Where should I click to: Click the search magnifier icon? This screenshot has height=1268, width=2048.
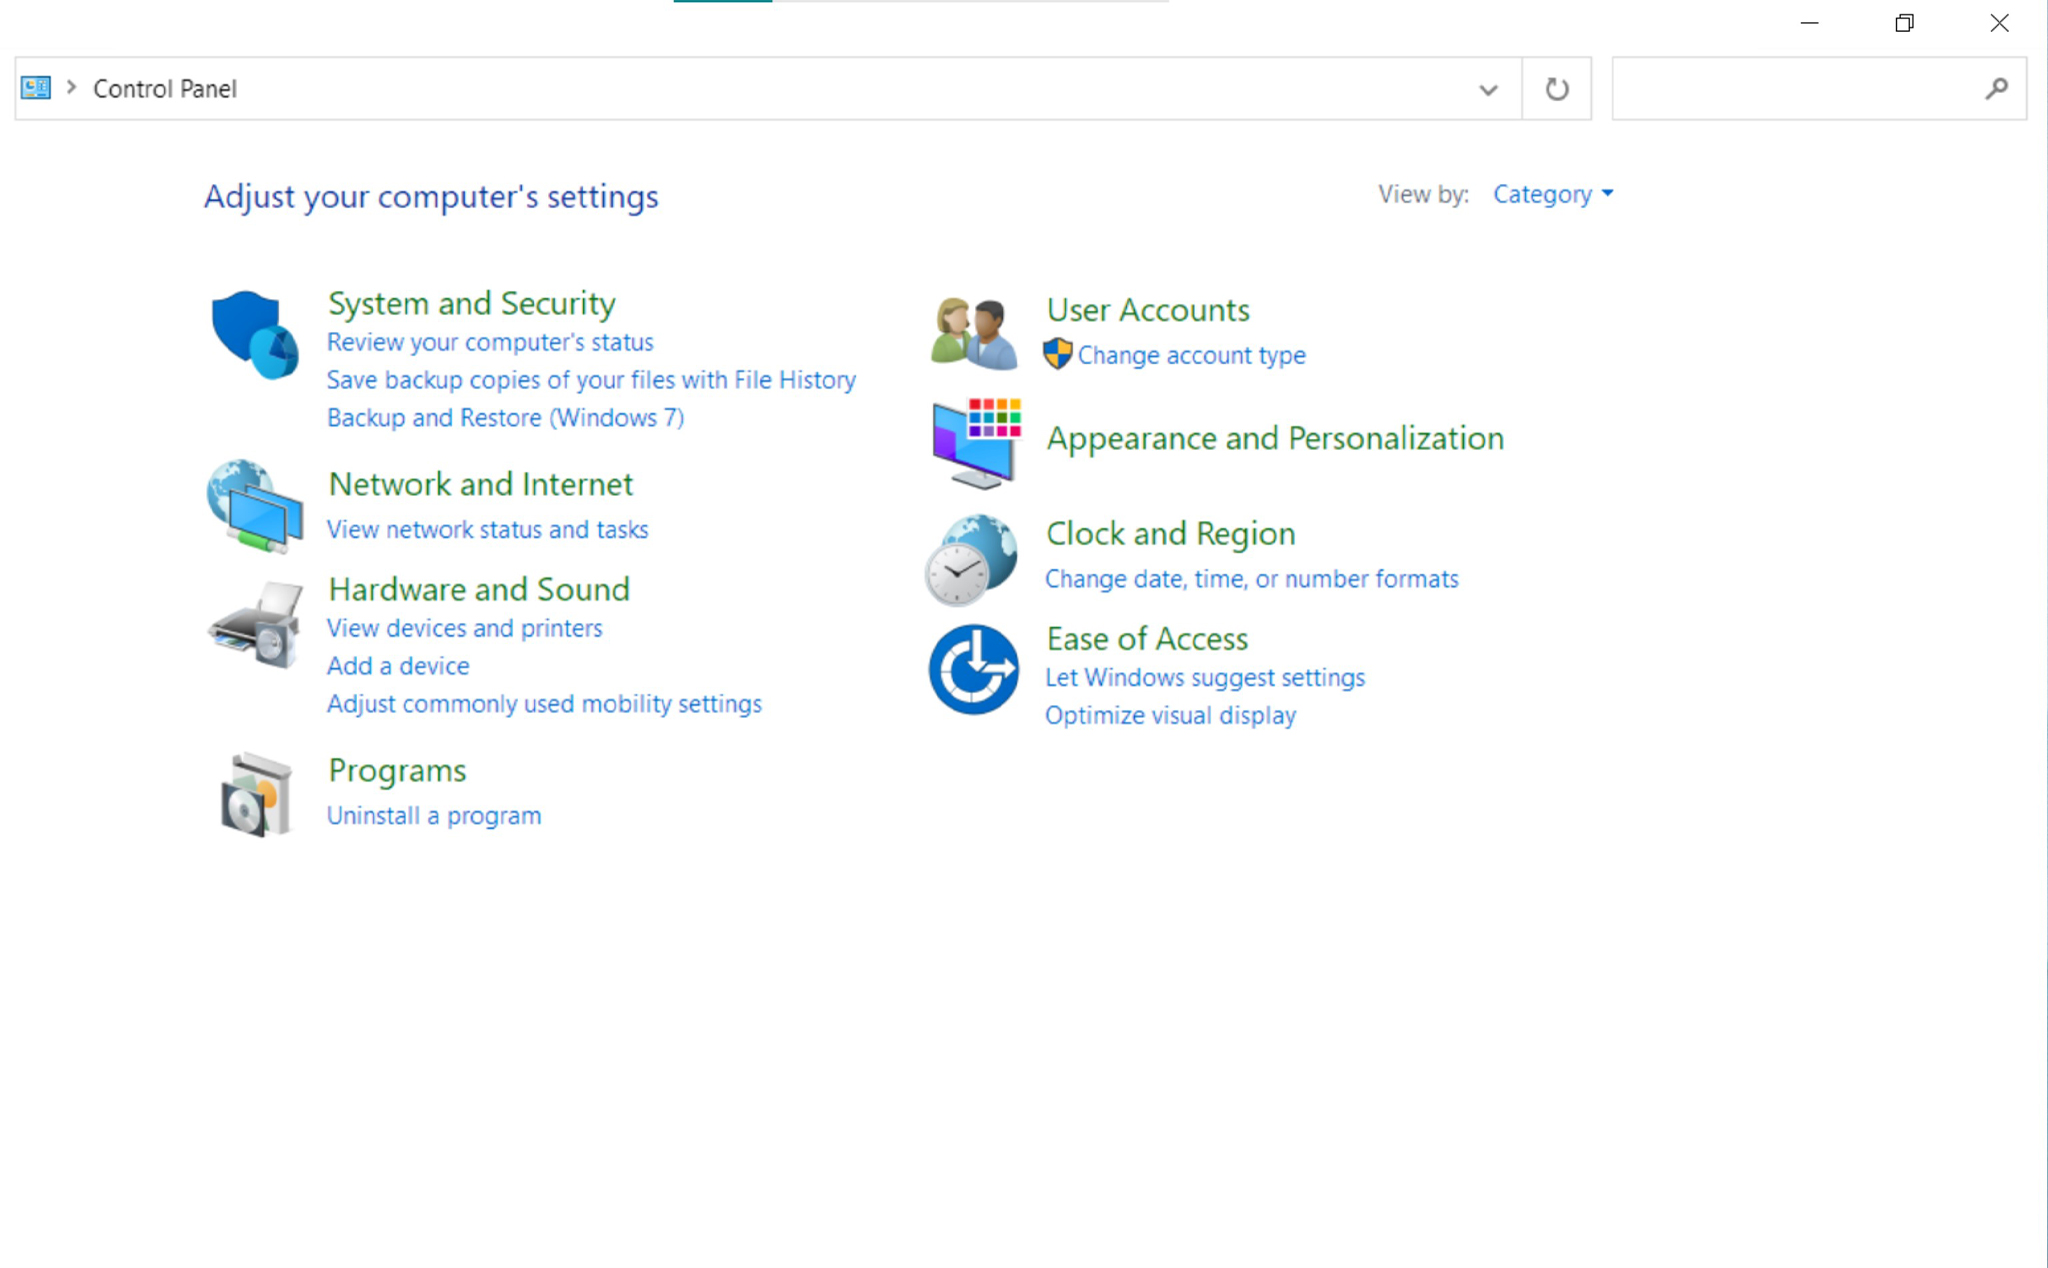pos(1996,89)
